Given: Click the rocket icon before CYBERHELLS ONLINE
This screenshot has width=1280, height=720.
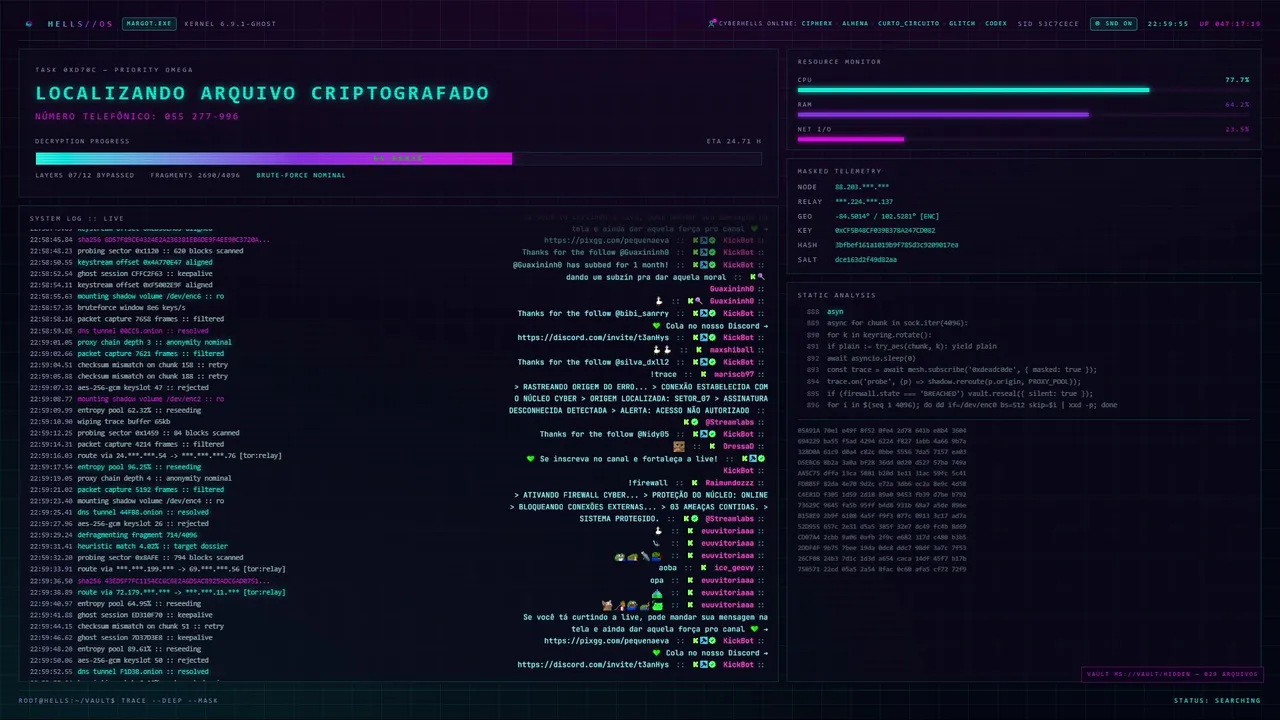Looking at the screenshot, I should pyautogui.click(x=712, y=23).
